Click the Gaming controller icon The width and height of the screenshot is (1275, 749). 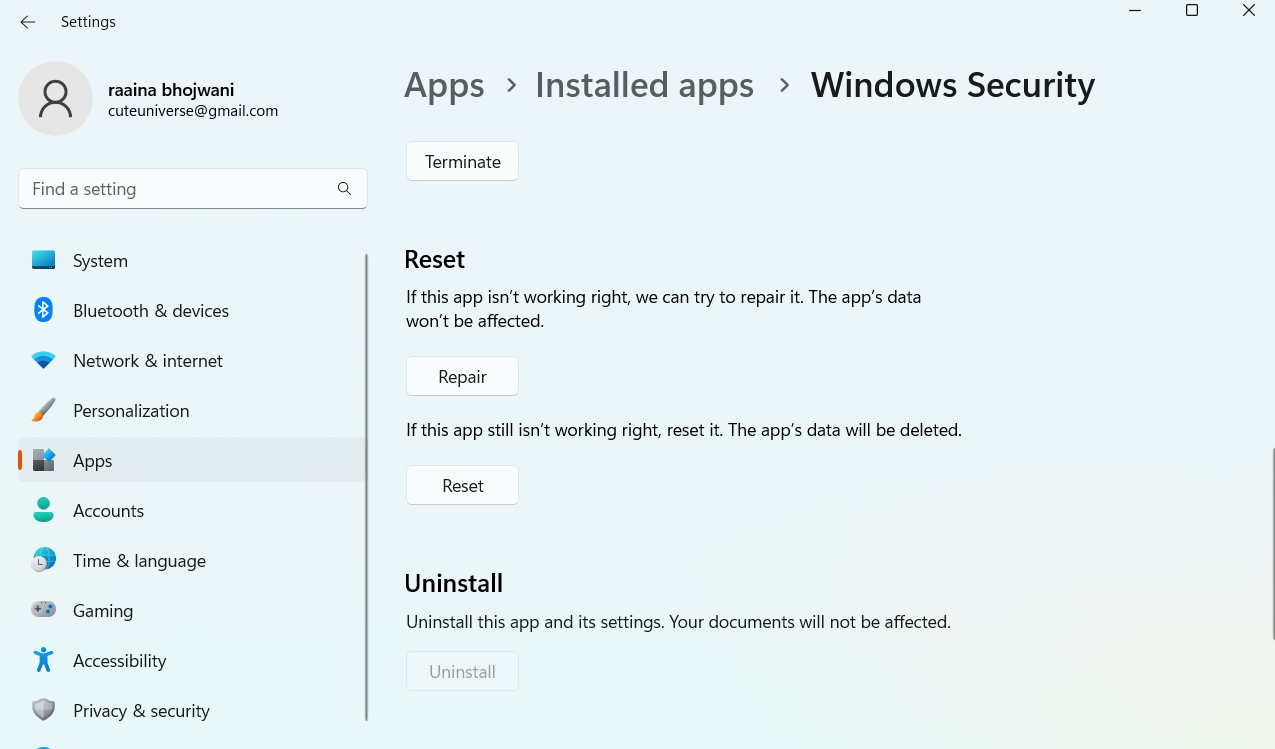(43, 610)
